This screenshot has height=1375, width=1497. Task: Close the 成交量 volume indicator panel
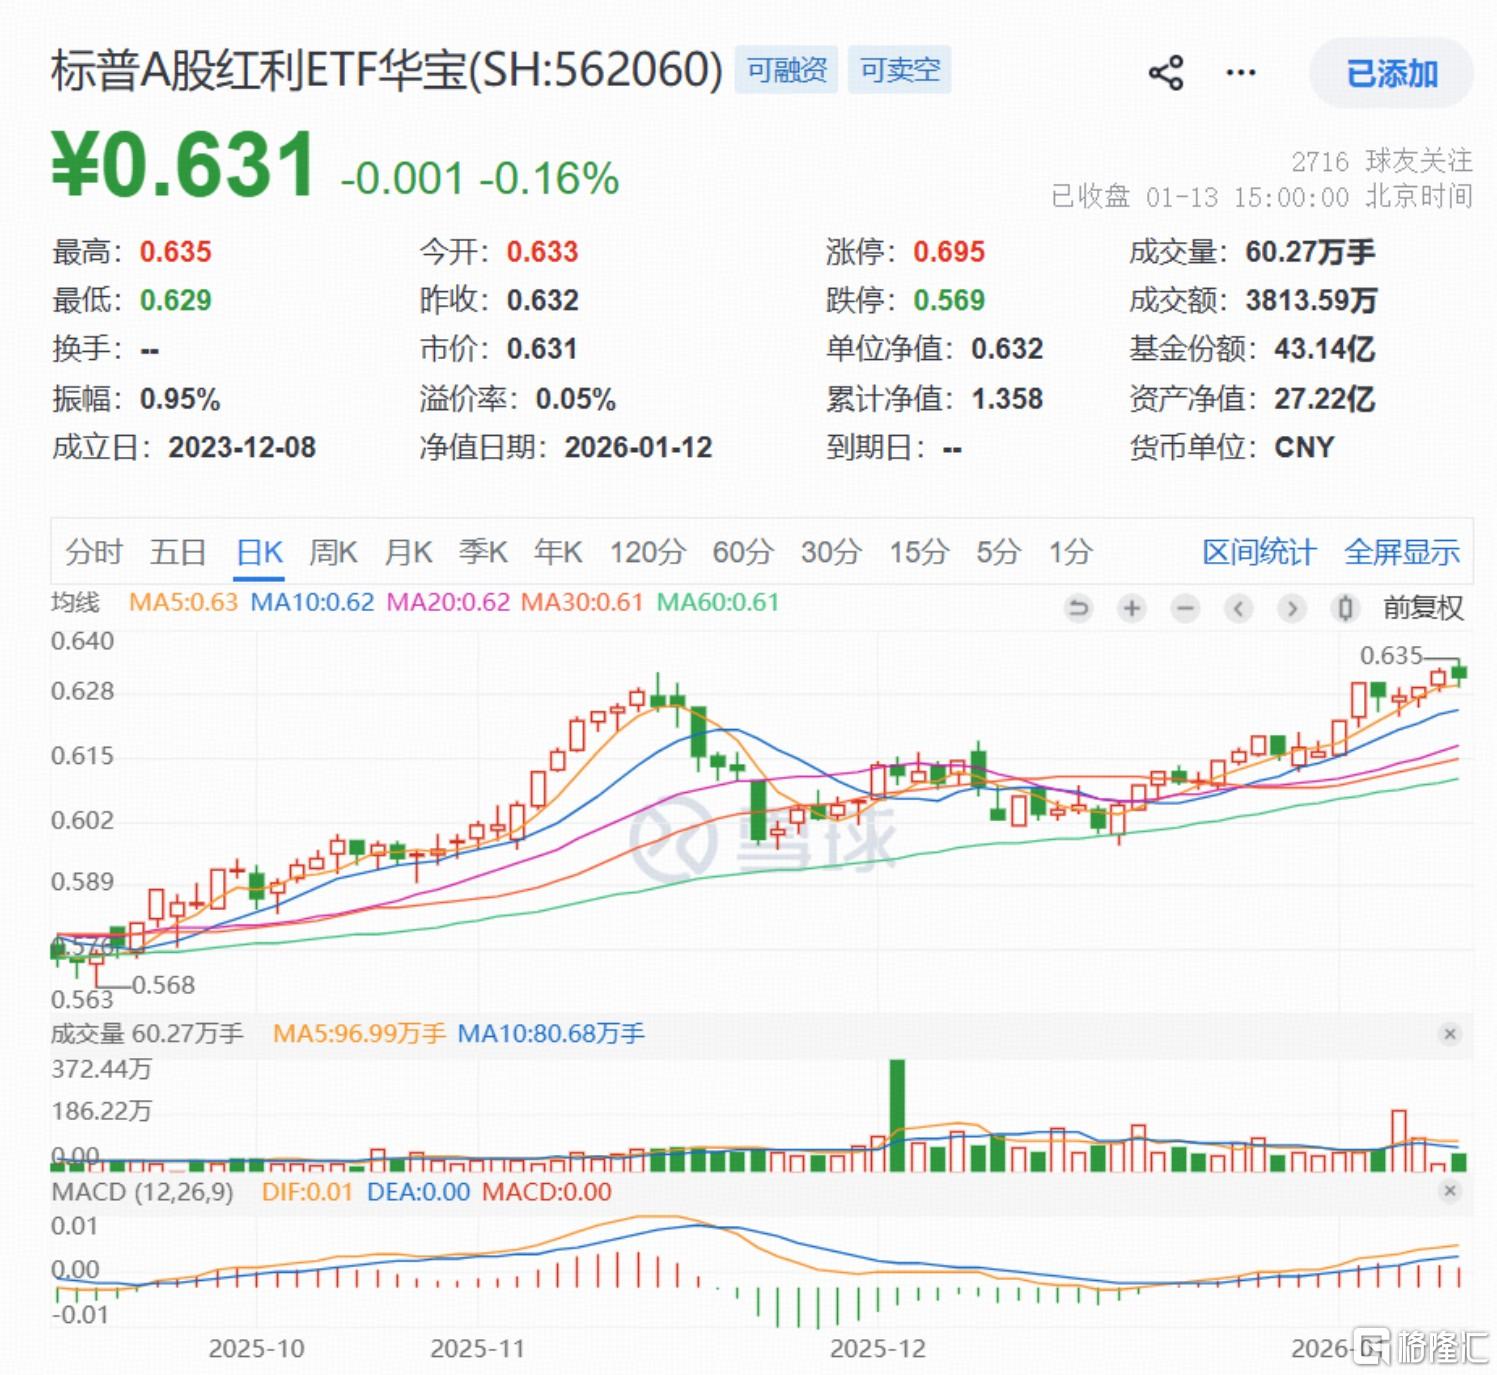(1450, 1034)
